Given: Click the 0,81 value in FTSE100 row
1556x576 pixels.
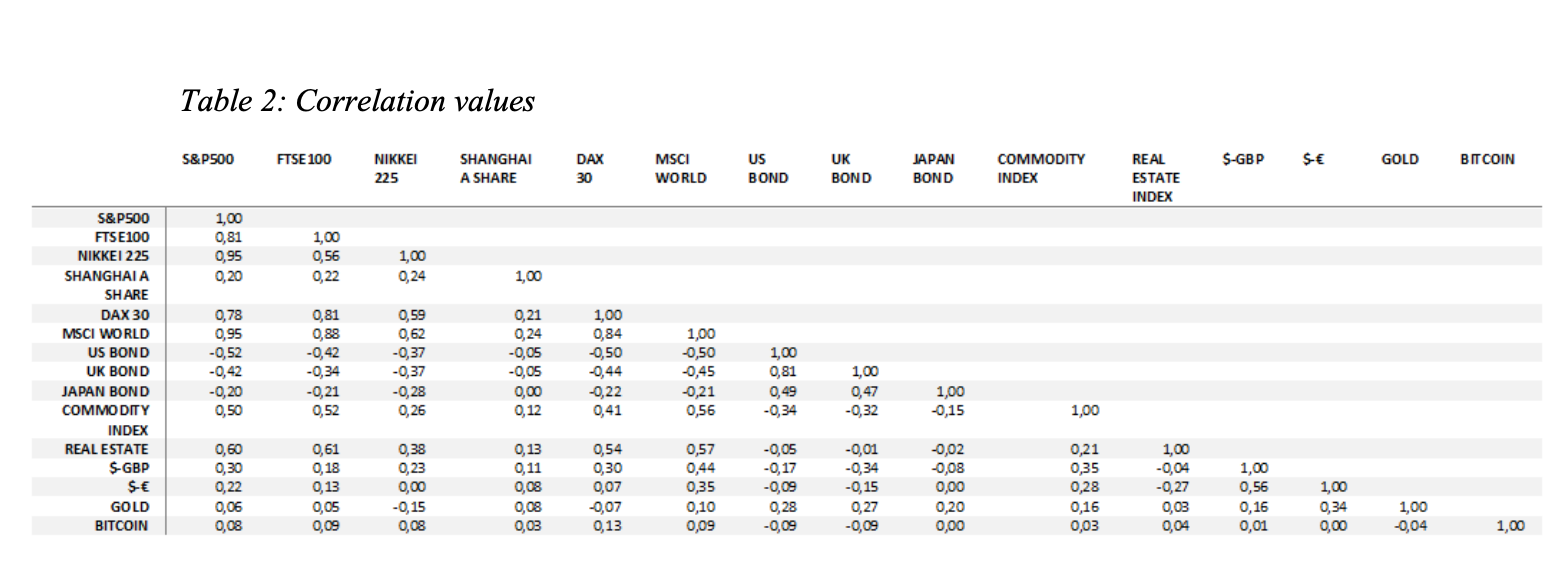Looking at the screenshot, I should point(229,237).
